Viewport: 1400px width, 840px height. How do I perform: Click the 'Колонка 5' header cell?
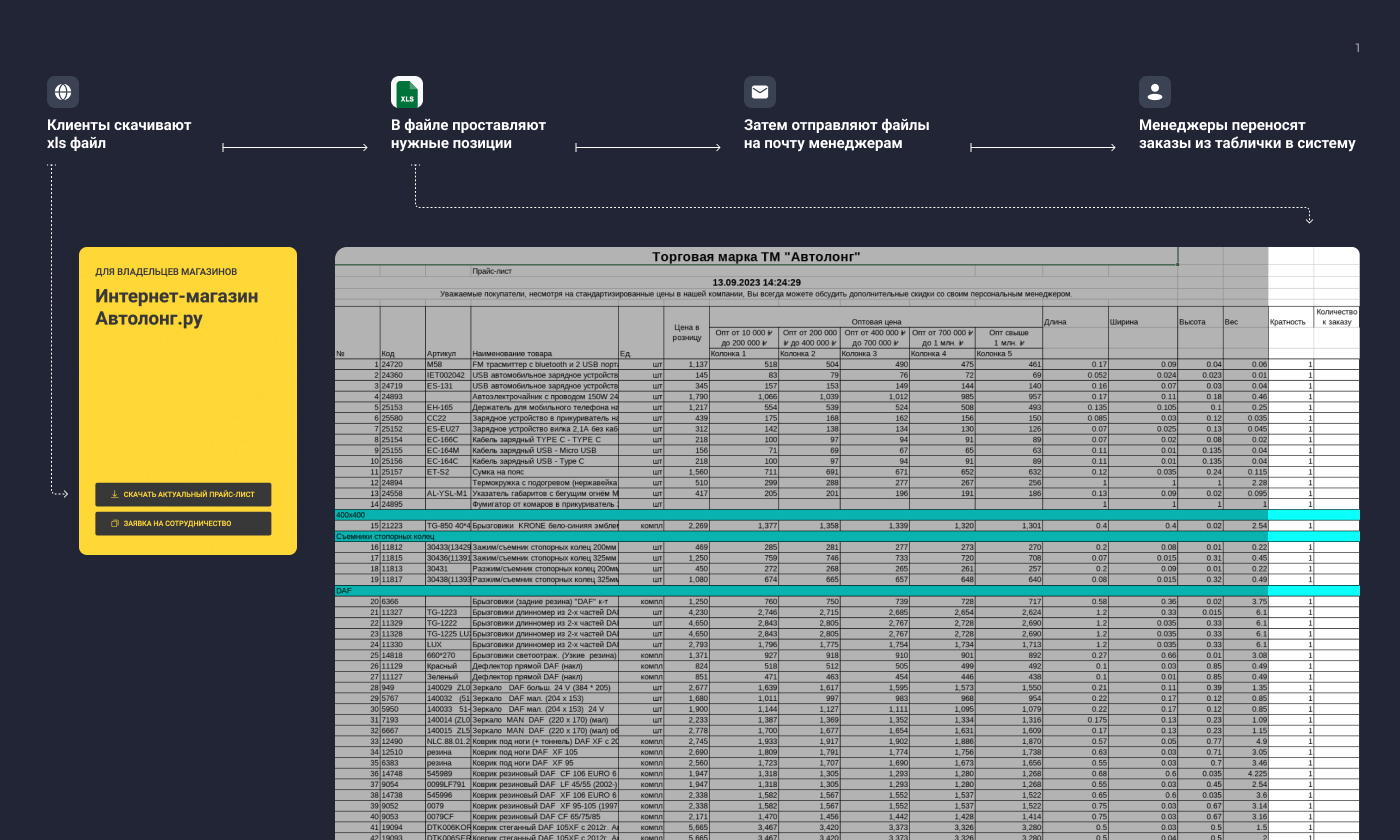pyautogui.click(x=1008, y=353)
